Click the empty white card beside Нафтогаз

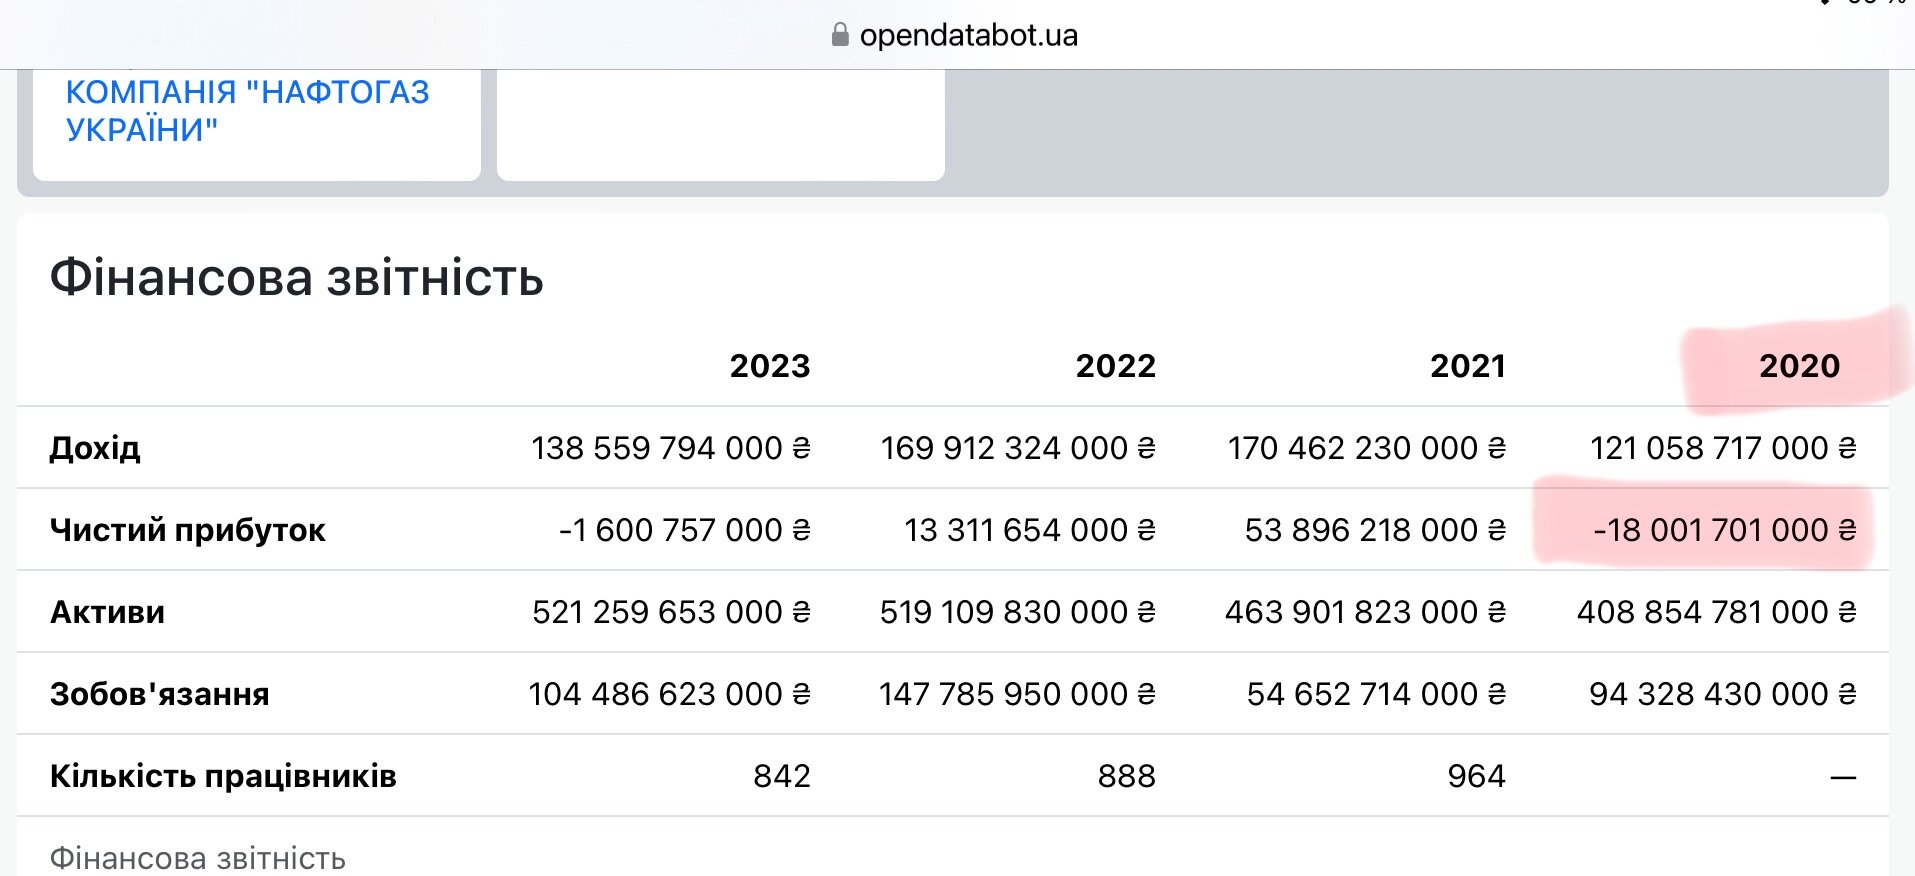coord(720,124)
